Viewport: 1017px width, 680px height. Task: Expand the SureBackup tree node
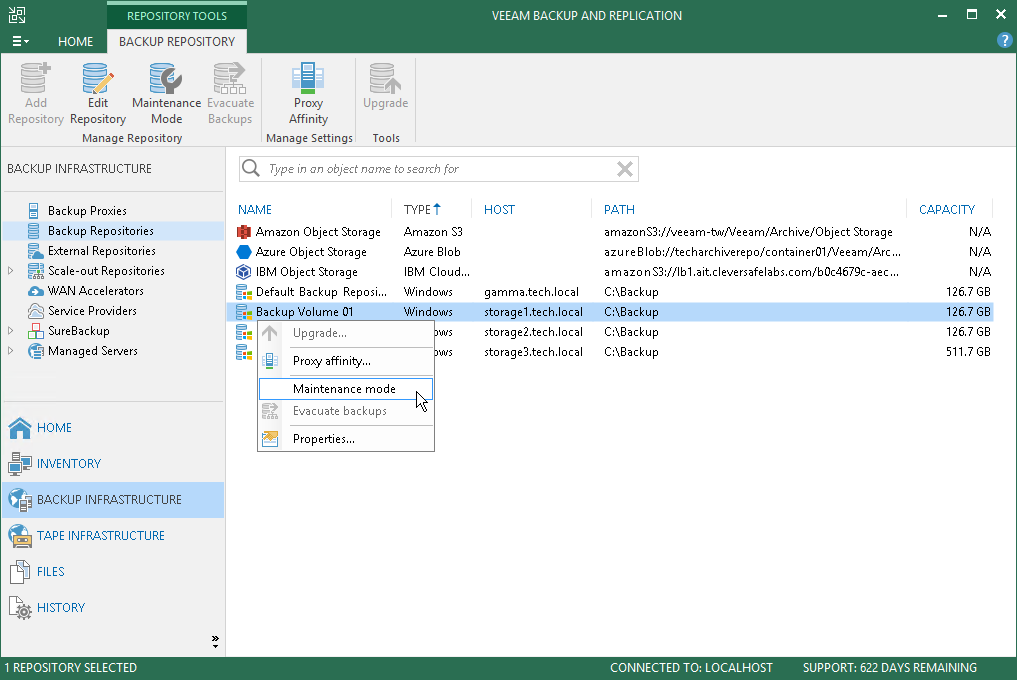point(11,331)
